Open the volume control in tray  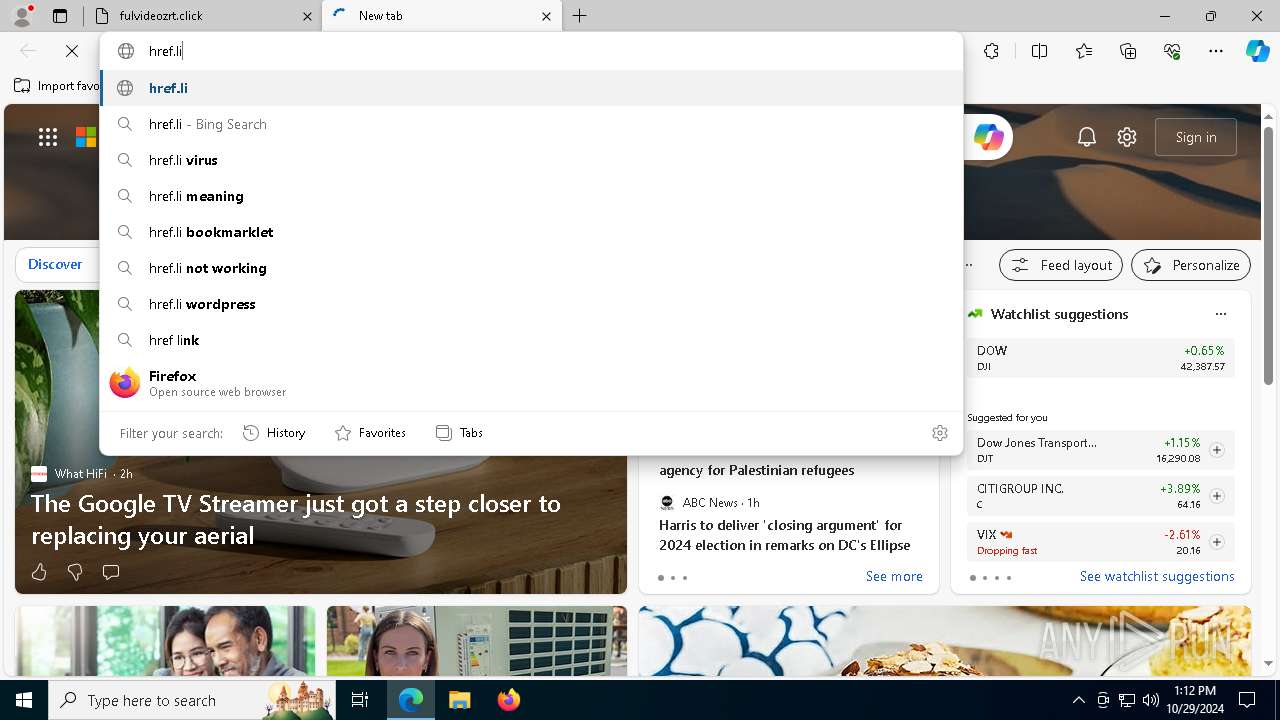[x=1151, y=700]
